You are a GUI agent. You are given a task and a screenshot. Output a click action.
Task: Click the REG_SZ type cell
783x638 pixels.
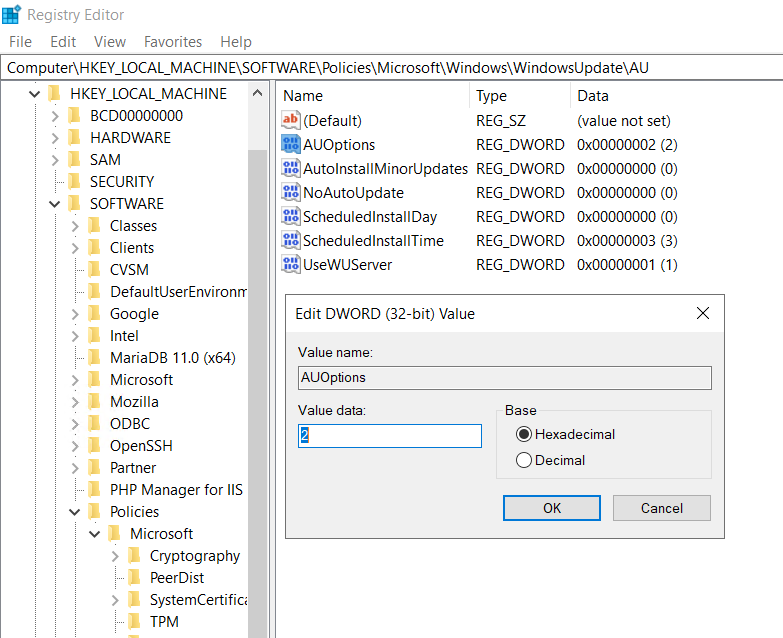501,121
